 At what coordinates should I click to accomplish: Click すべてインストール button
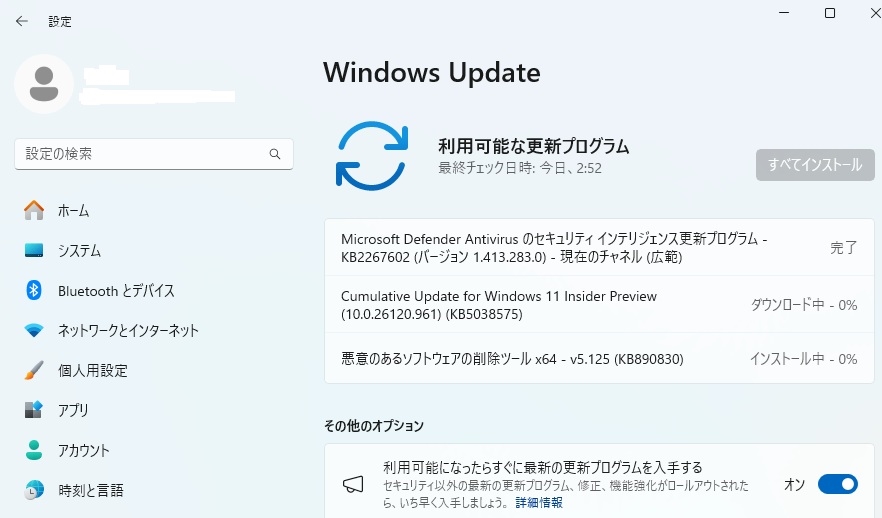tap(815, 165)
